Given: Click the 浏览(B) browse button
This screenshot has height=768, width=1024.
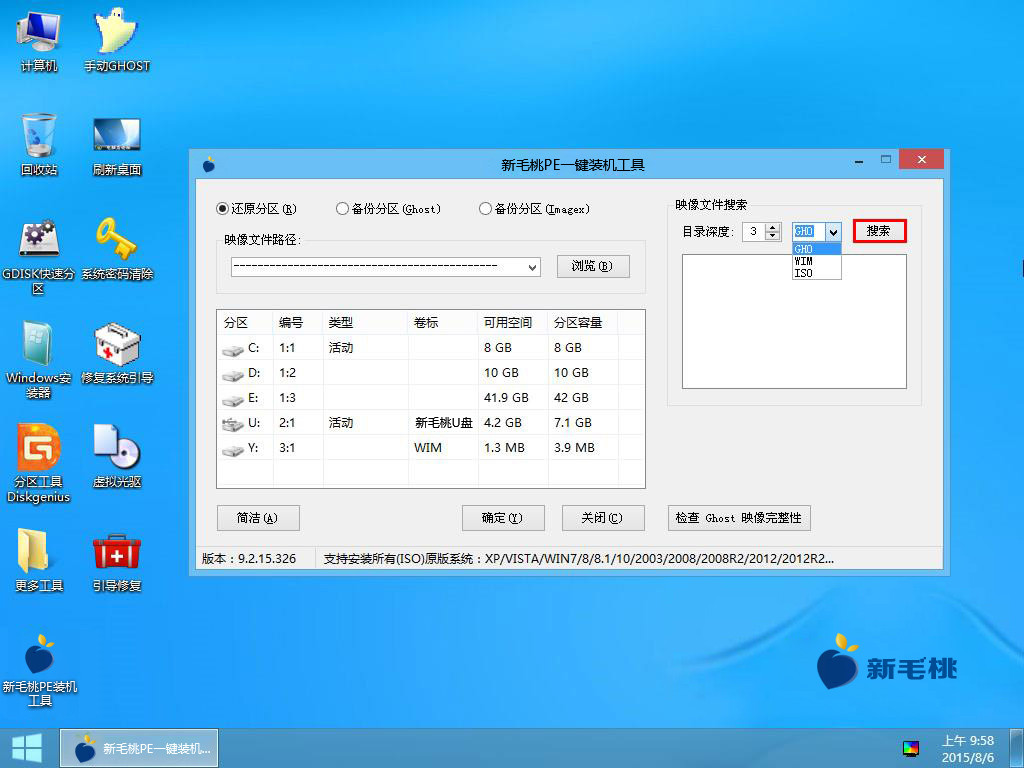Looking at the screenshot, I should click(593, 266).
